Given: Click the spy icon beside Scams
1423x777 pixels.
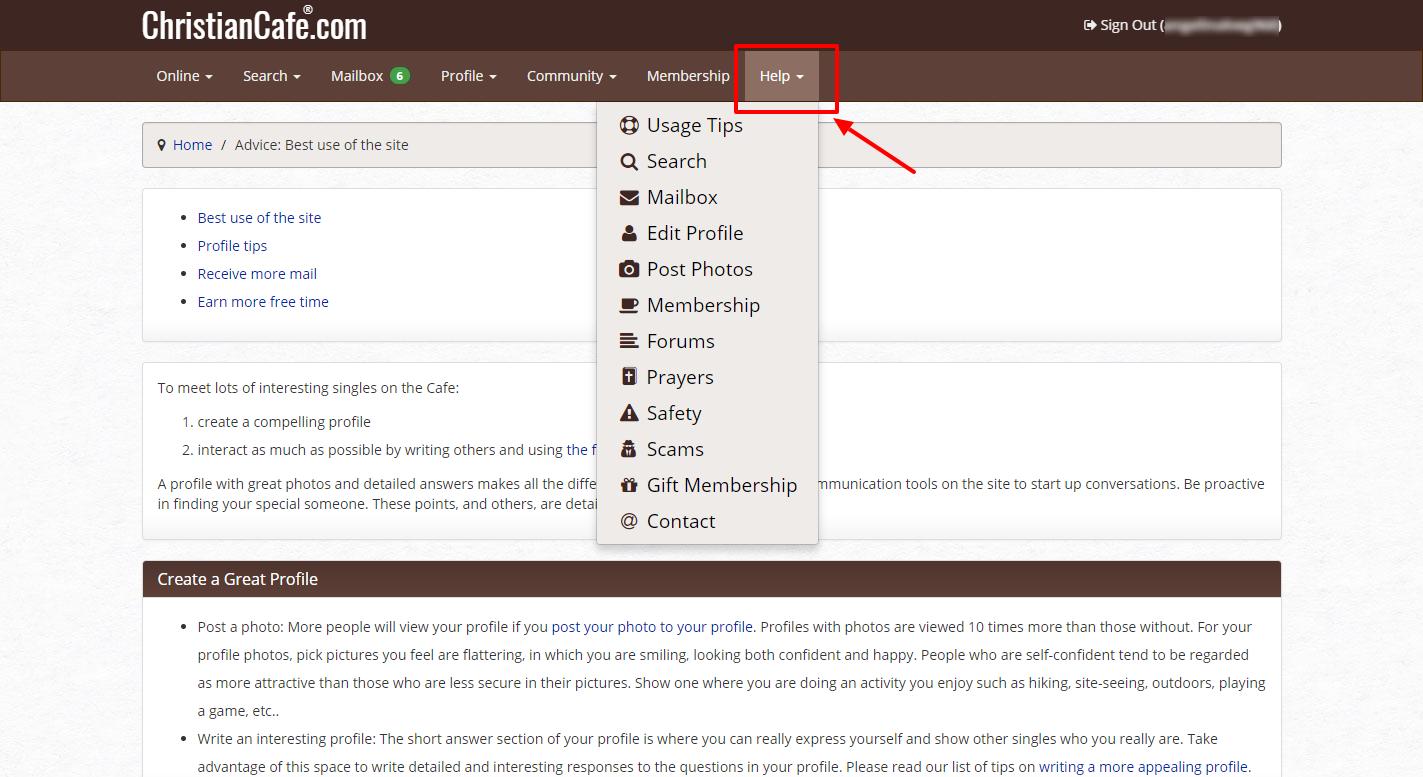Looking at the screenshot, I should (629, 449).
